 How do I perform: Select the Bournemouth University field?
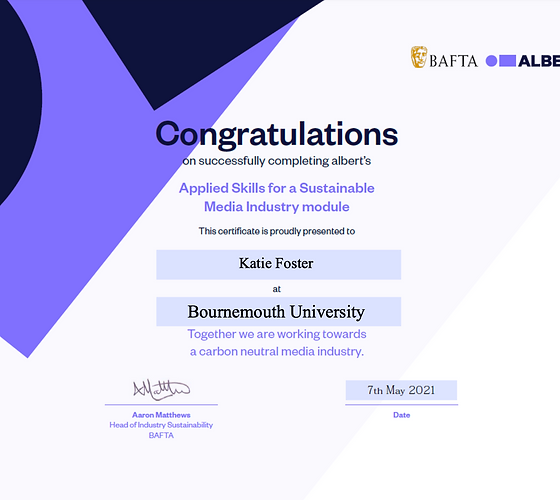point(279,311)
